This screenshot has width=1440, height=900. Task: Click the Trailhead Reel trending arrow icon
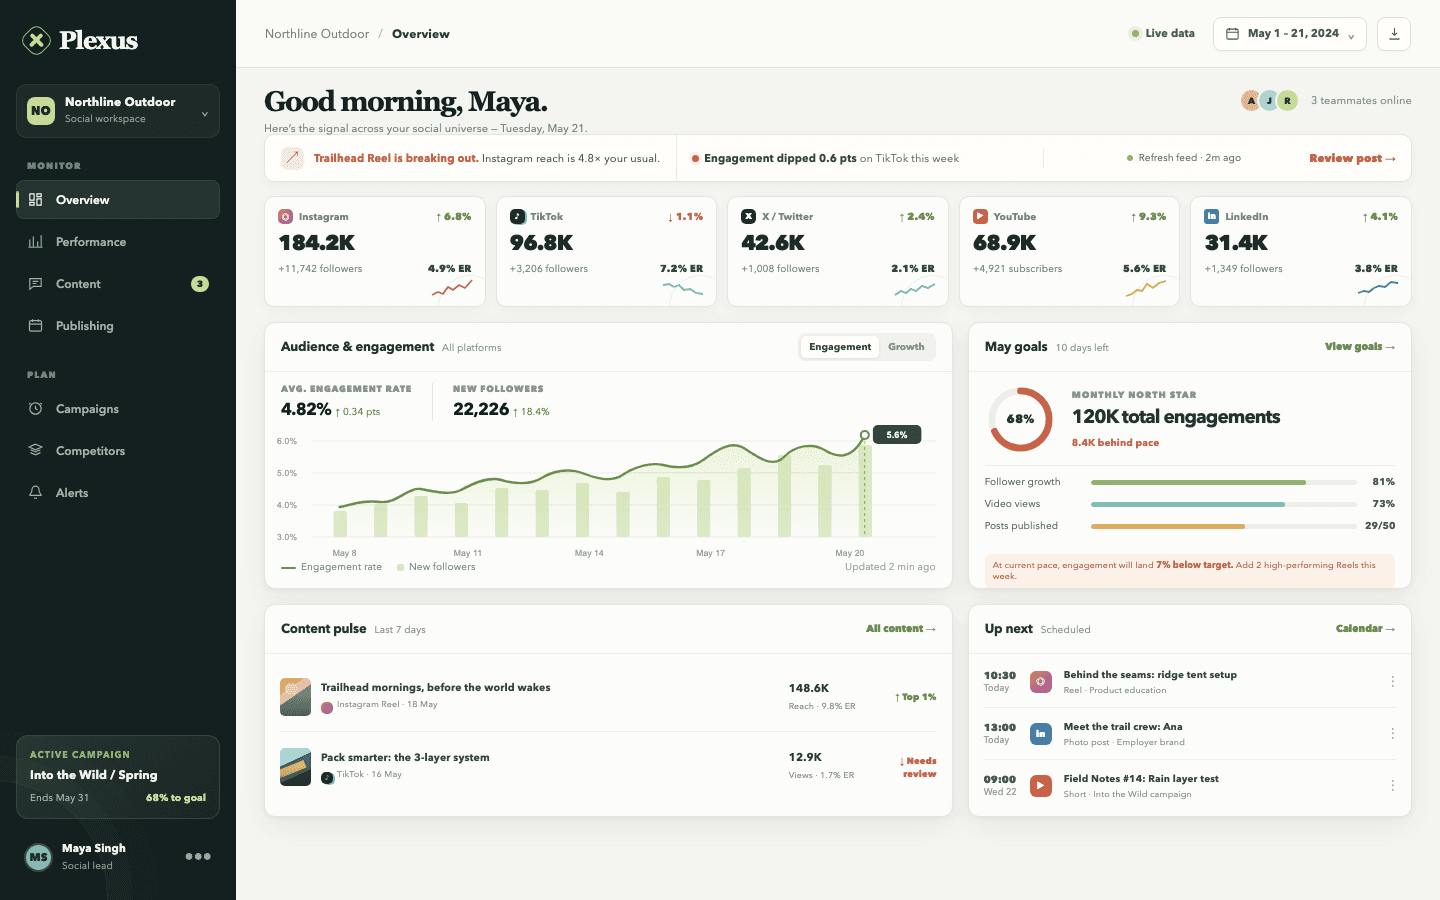point(292,158)
